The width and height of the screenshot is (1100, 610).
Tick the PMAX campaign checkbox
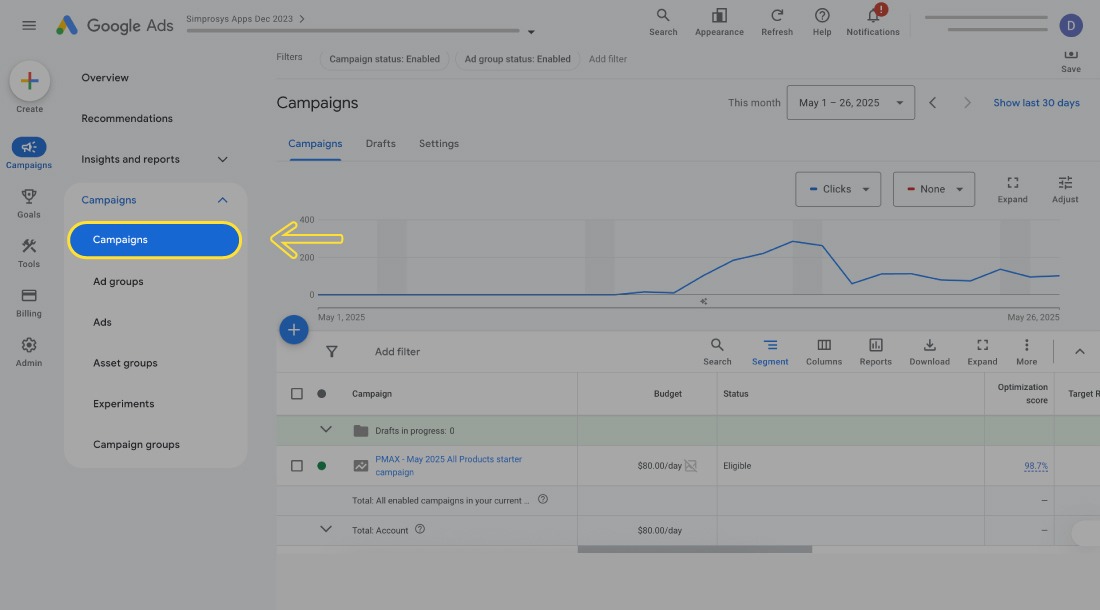click(297, 466)
